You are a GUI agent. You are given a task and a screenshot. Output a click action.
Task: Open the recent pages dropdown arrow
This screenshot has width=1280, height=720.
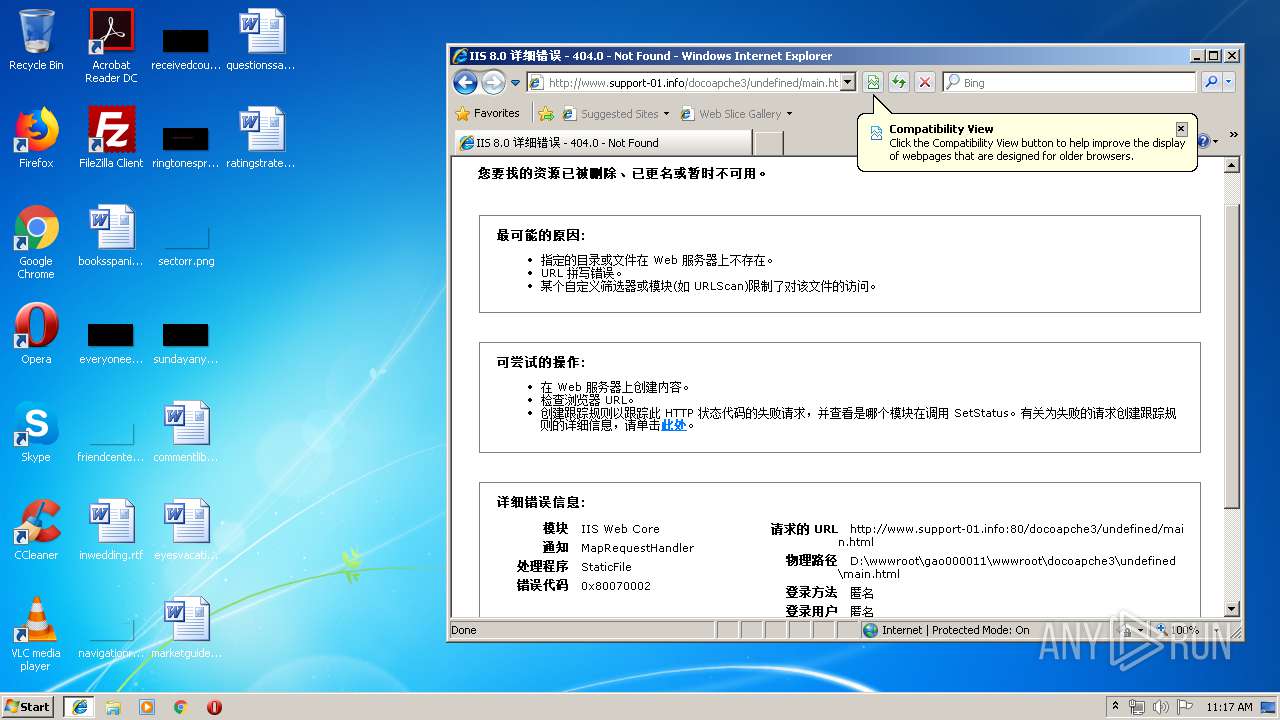[x=516, y=83]
